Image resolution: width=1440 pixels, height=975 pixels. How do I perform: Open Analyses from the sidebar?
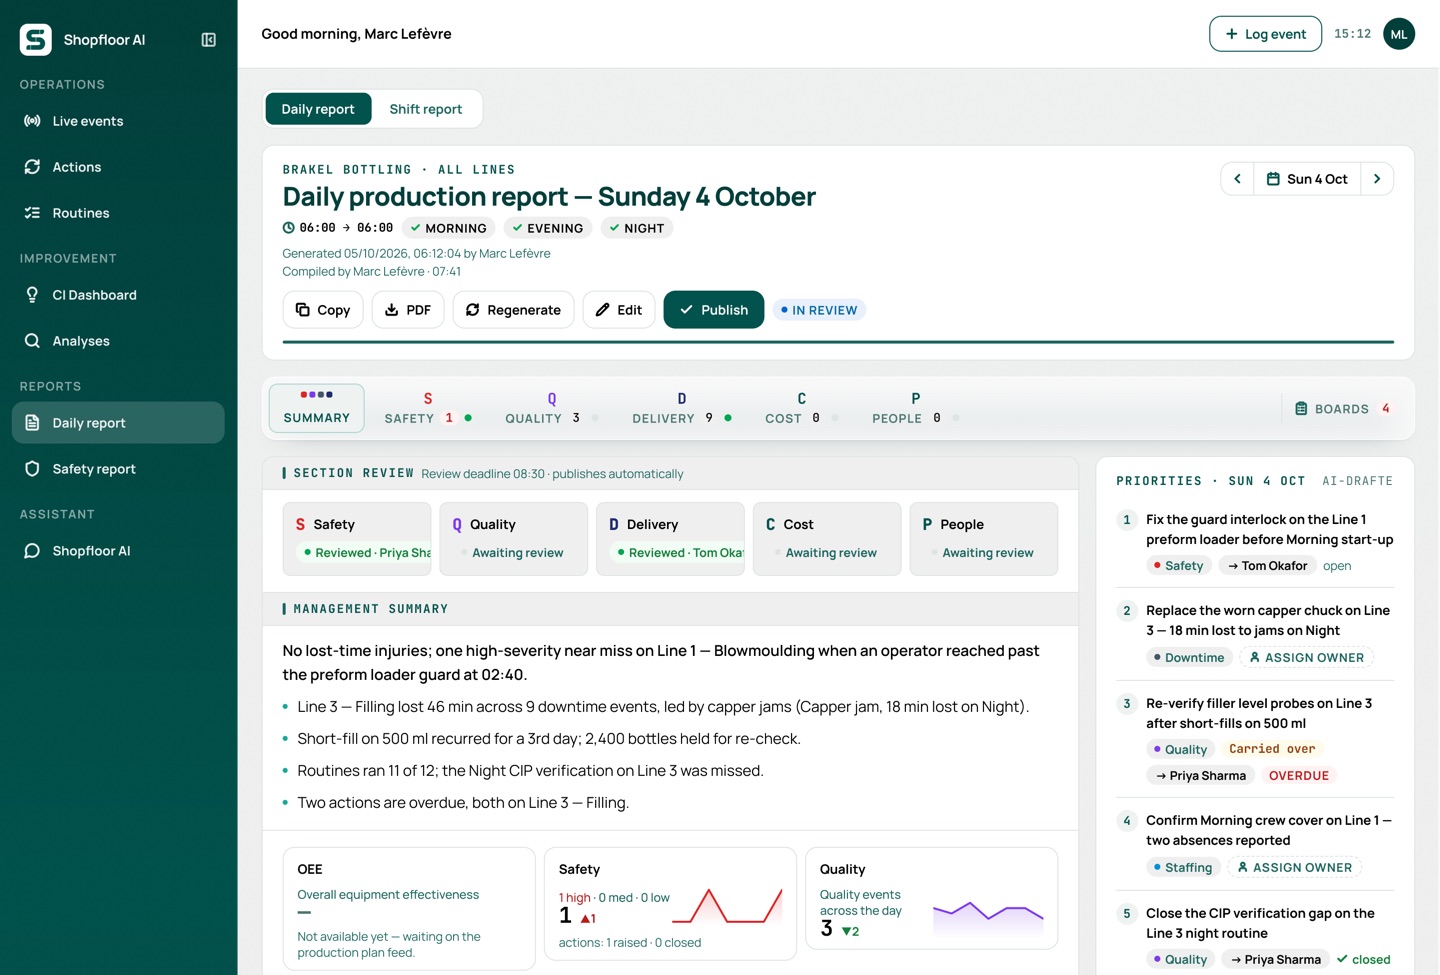coord(118,341)
